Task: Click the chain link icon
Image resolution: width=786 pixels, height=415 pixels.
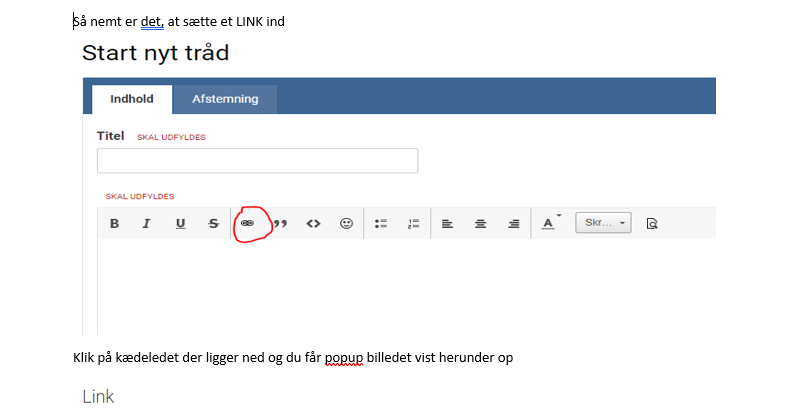Action: (x=247, y=224)
